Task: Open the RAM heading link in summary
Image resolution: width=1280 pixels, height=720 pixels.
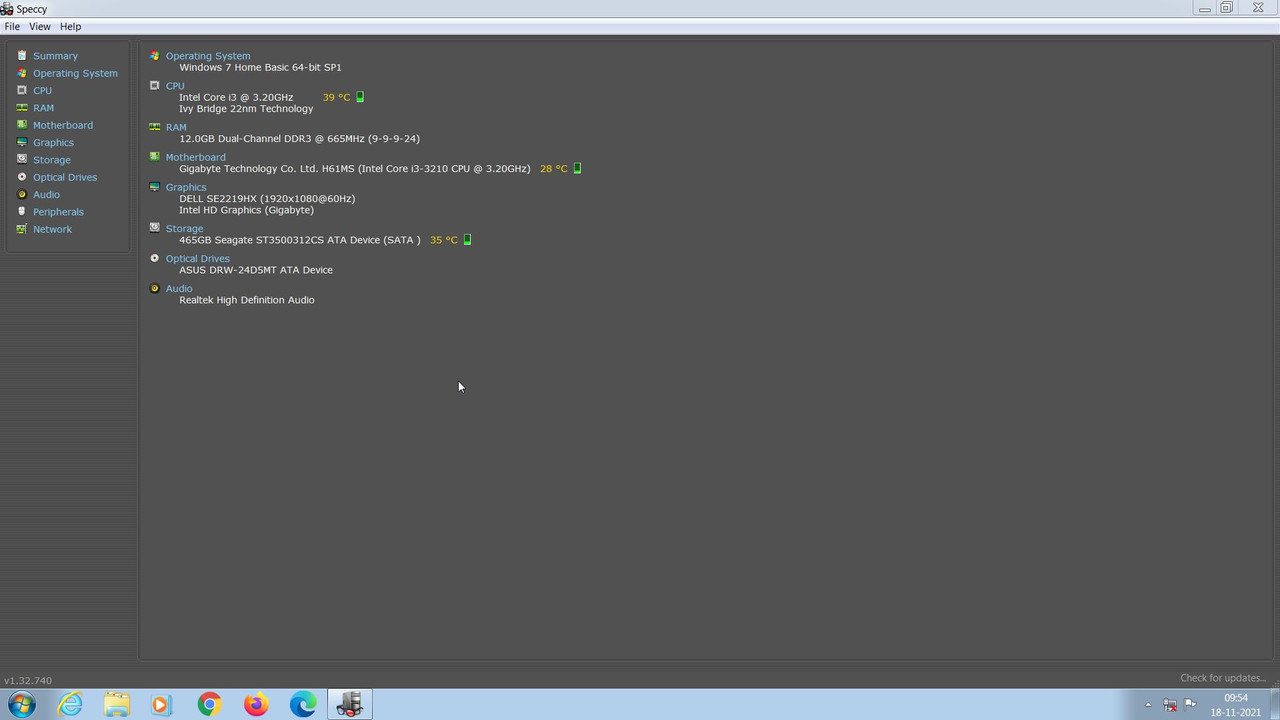Action: click(x=176, y=127)
